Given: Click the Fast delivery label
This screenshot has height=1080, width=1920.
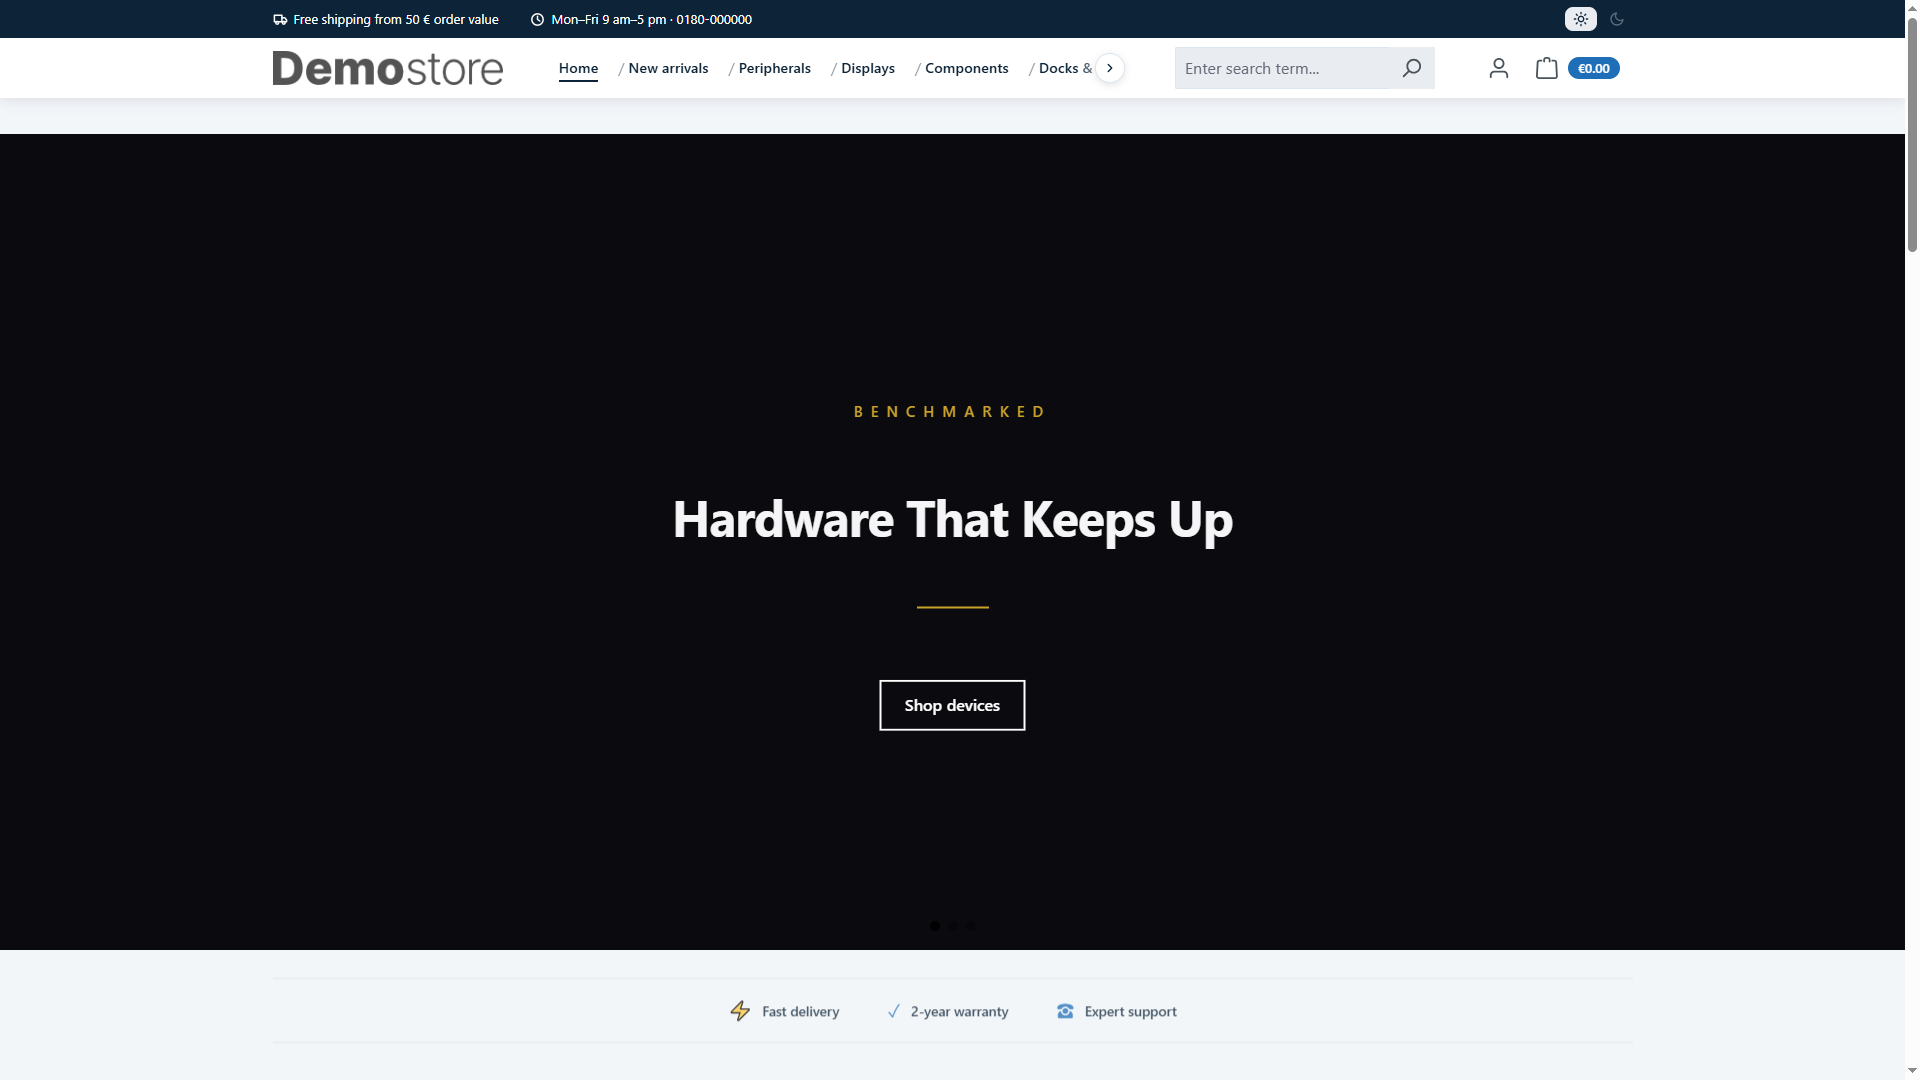Looking at the screenshot, I should pyautogui.click(x=800, y=1011).
